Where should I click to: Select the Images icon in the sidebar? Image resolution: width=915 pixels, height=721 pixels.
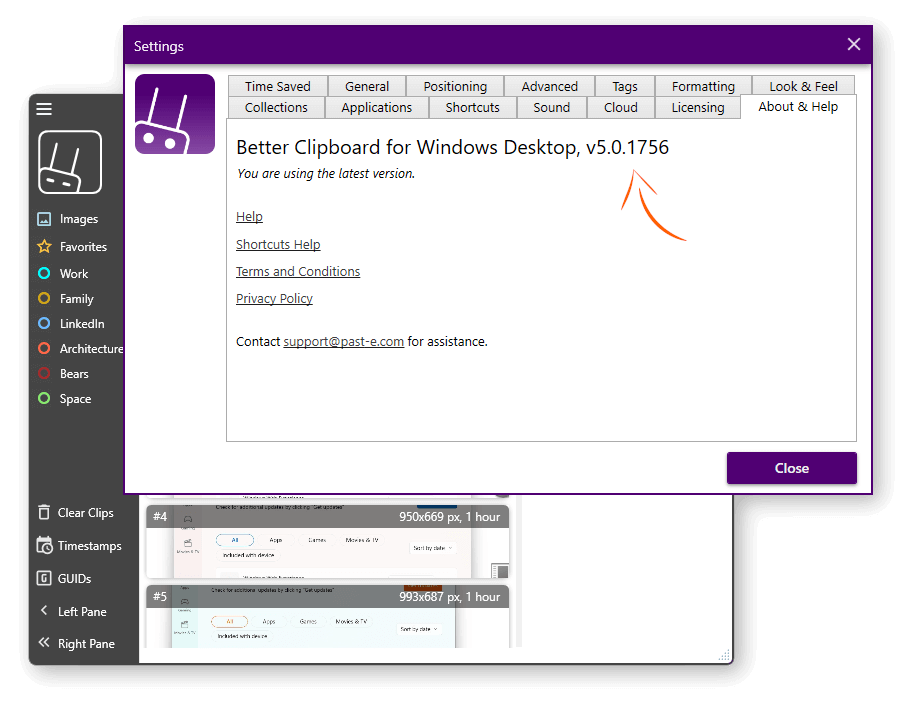coord(44,219)
